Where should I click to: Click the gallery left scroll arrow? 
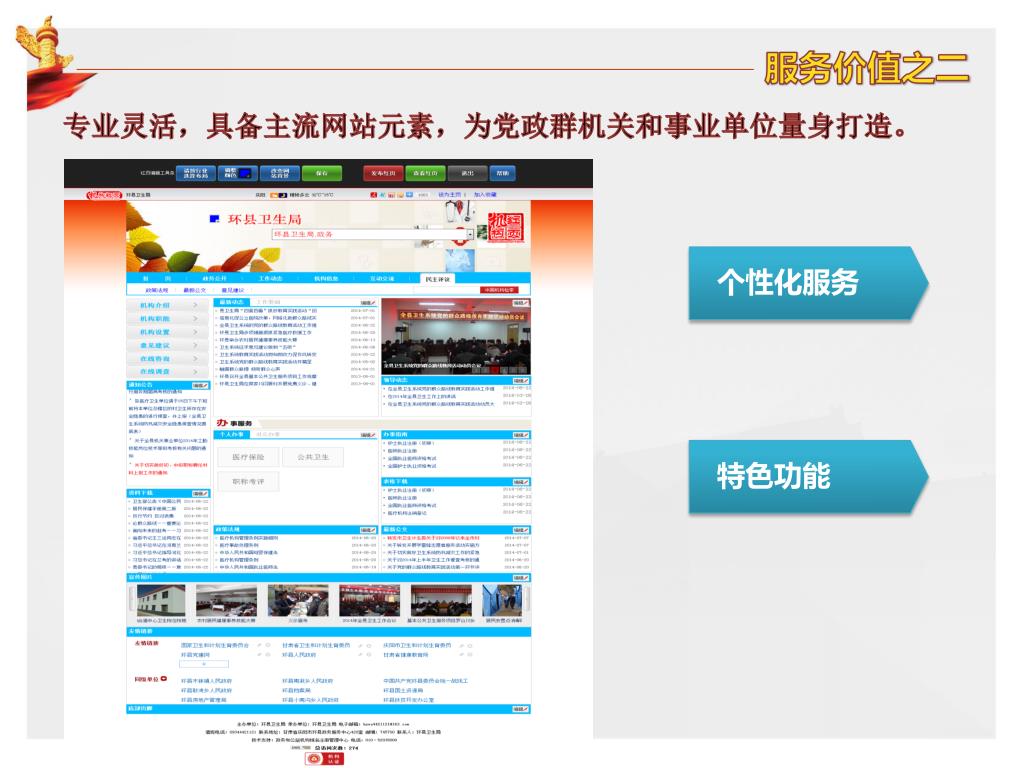[x=131, y=600]
